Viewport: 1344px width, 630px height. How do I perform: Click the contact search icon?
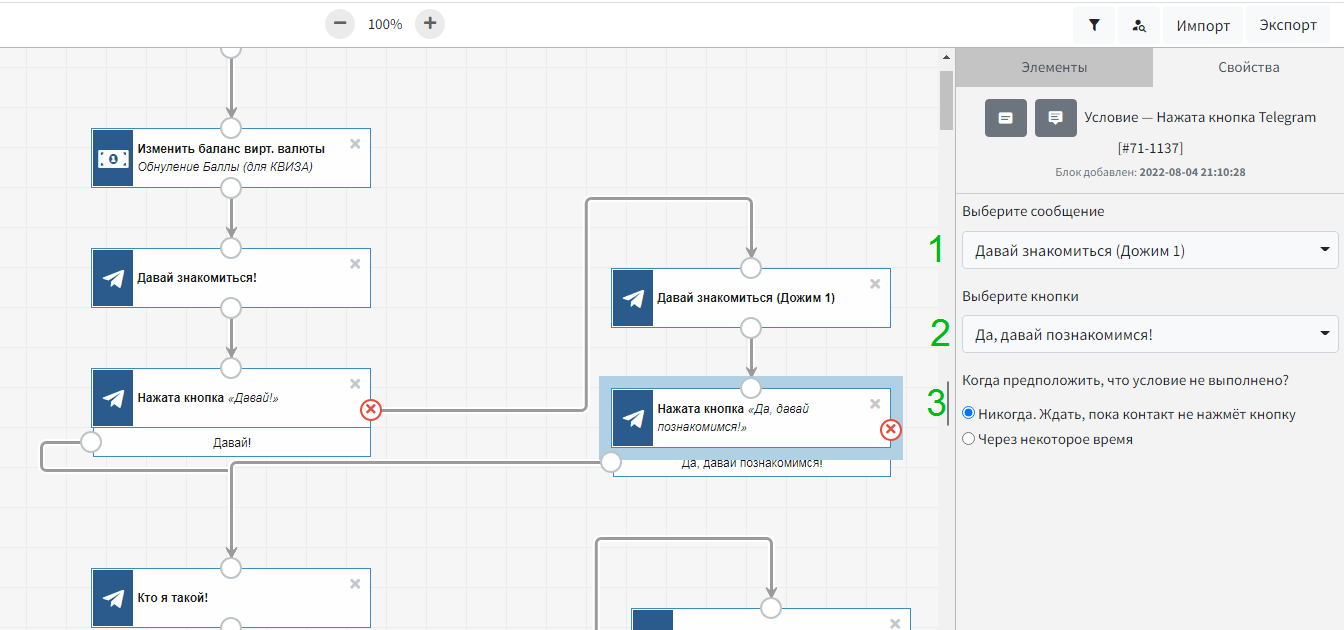(x=1139, y=25)
